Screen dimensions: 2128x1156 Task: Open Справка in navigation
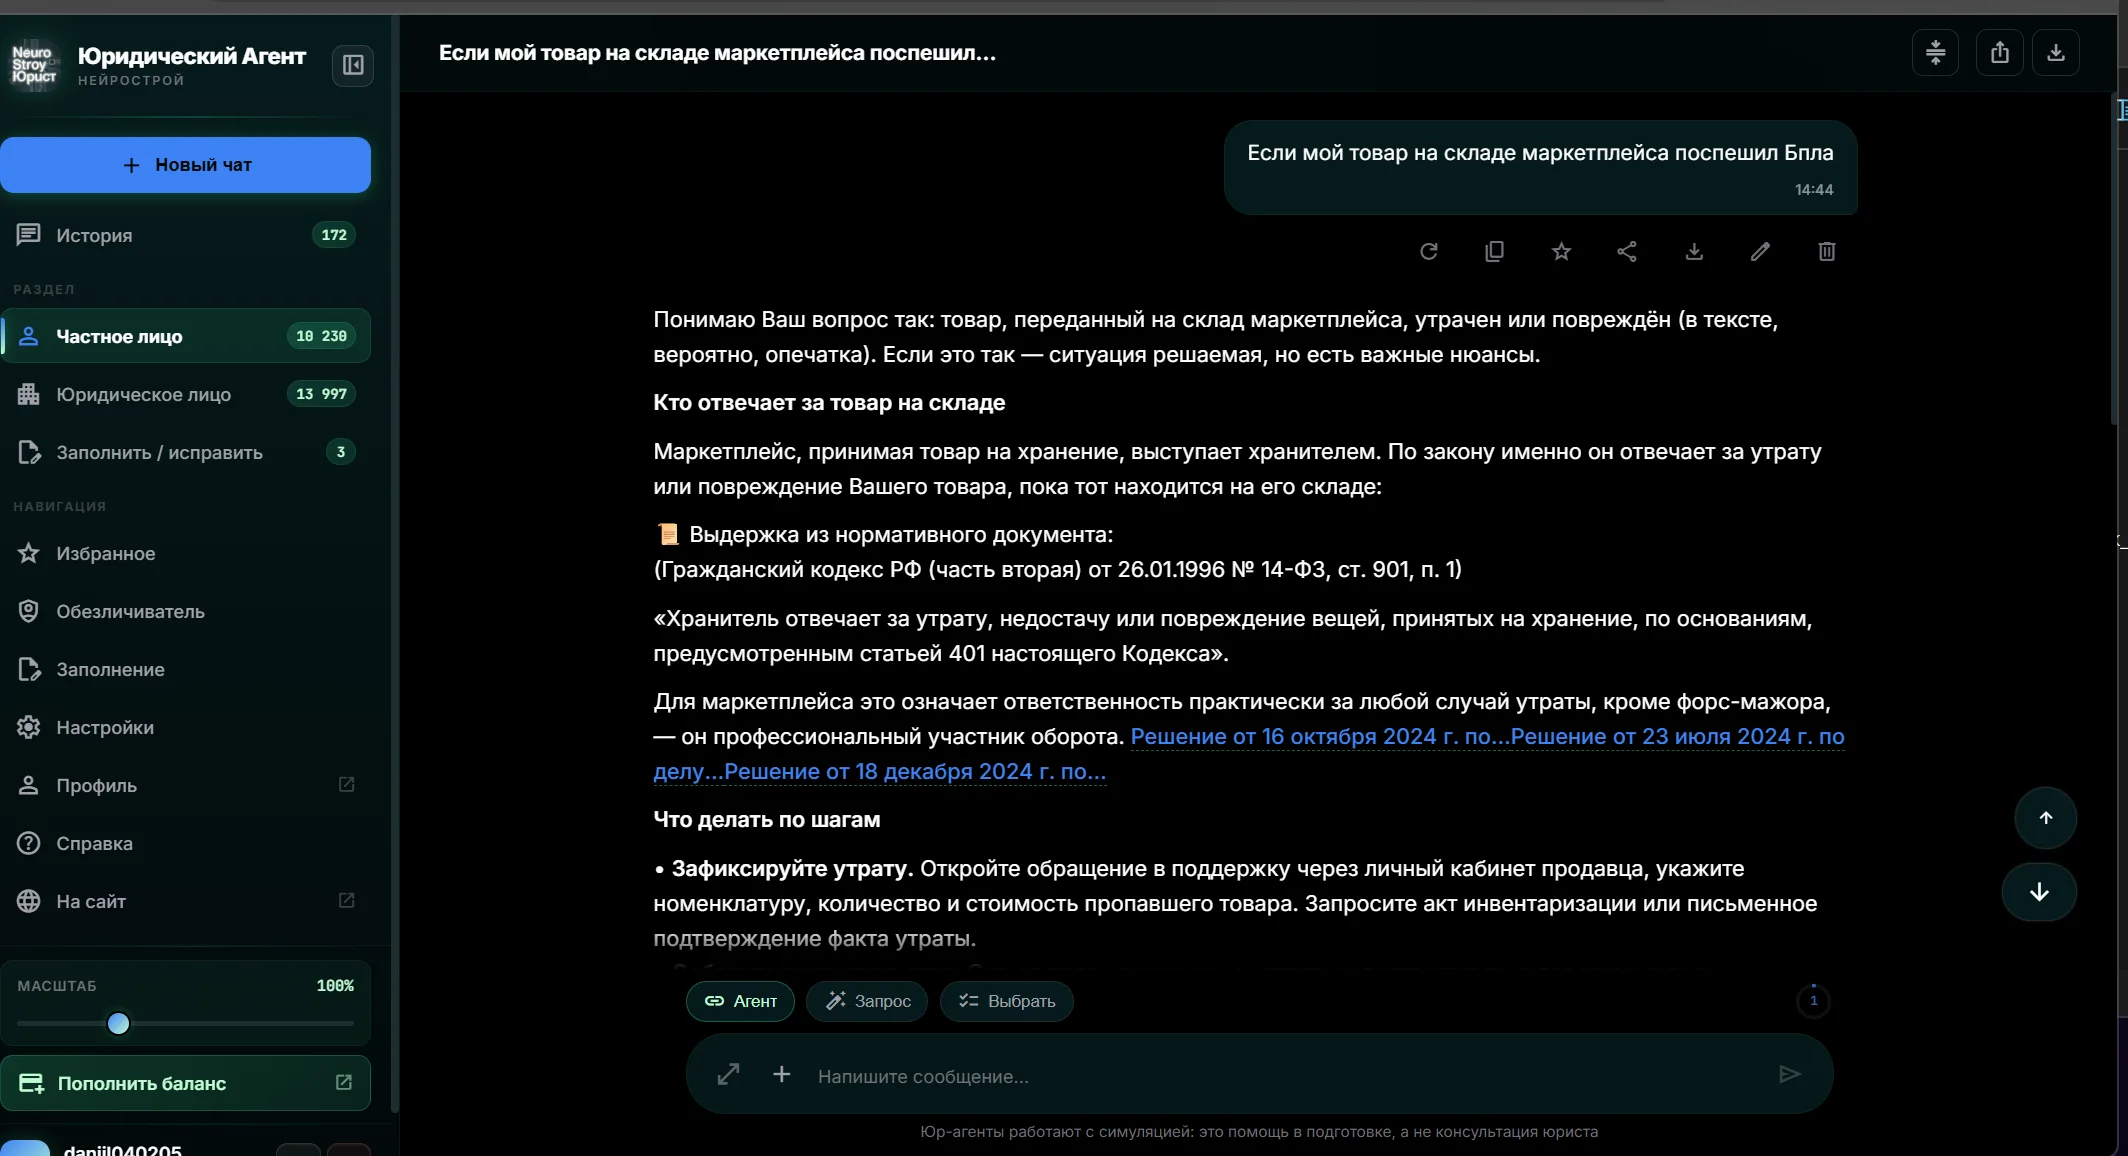pos(186,843)
